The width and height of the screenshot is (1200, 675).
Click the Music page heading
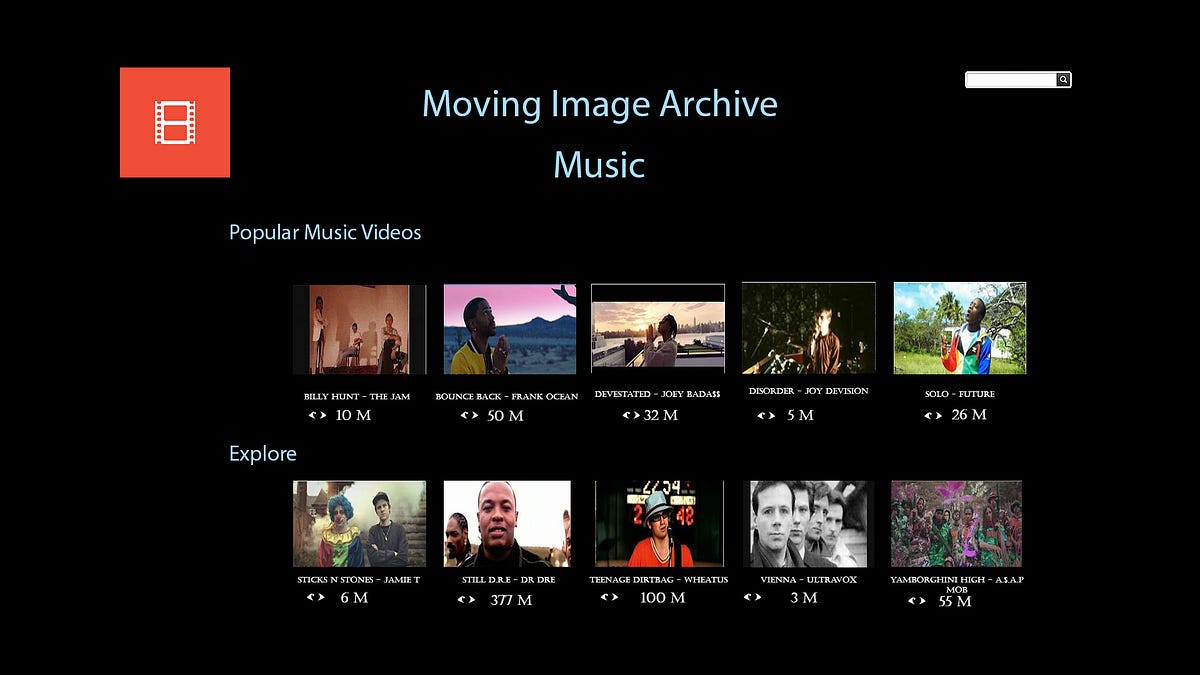(x=600, y=165)
